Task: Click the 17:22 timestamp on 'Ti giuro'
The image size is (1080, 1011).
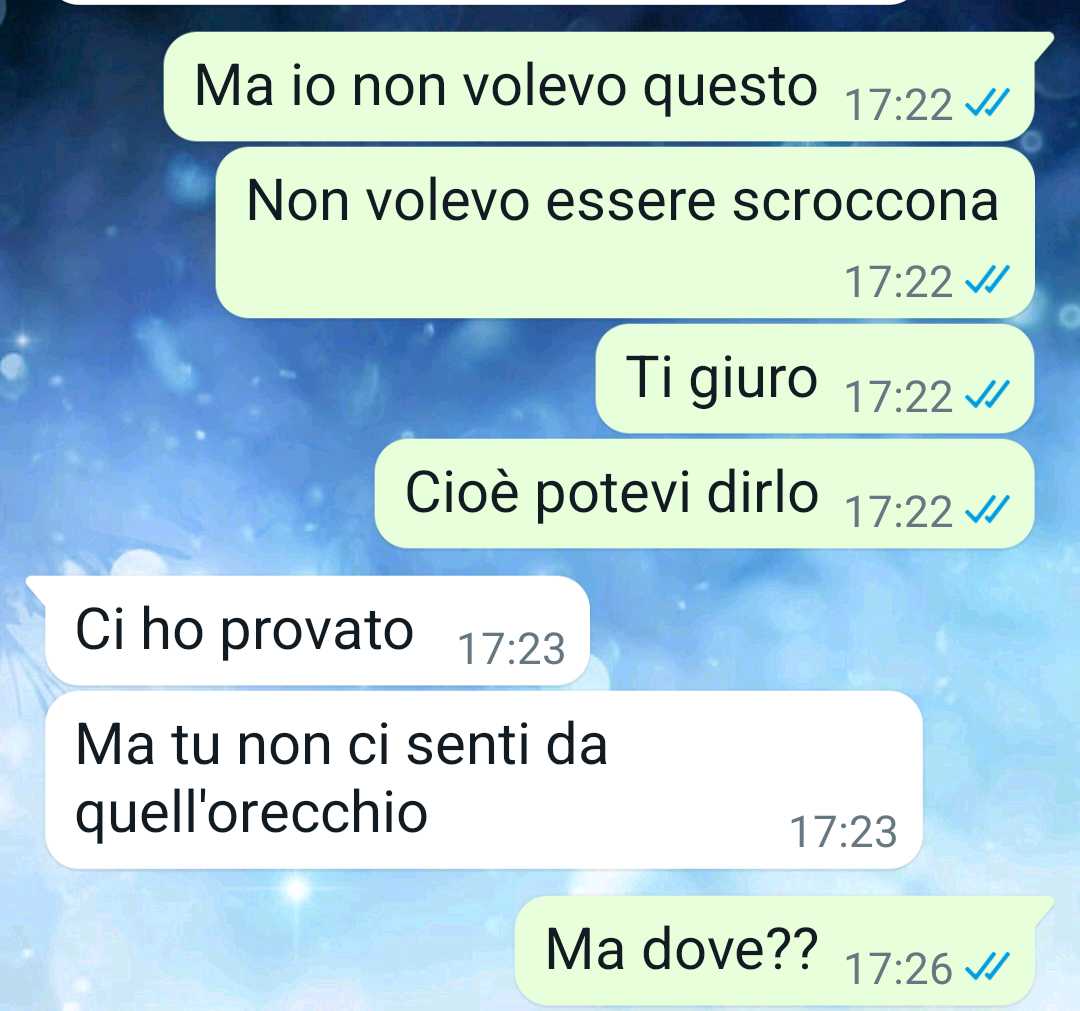Action: click(899, 397)
